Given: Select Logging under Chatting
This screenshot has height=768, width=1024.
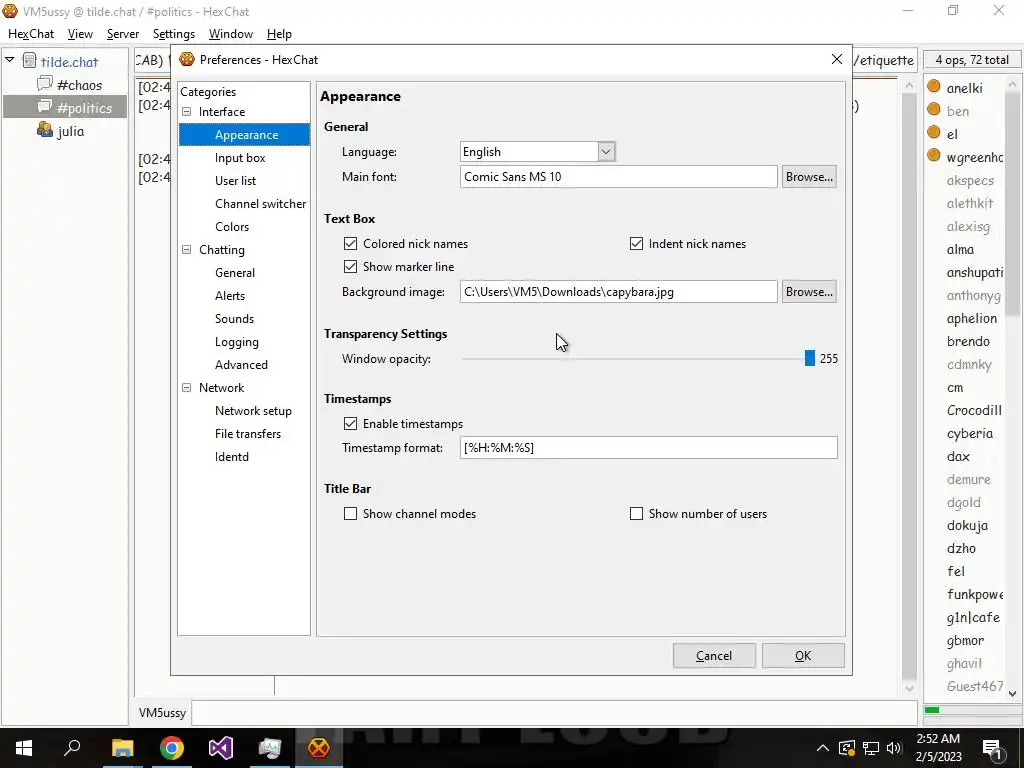Looking at the screenshot, I should 236,342.
